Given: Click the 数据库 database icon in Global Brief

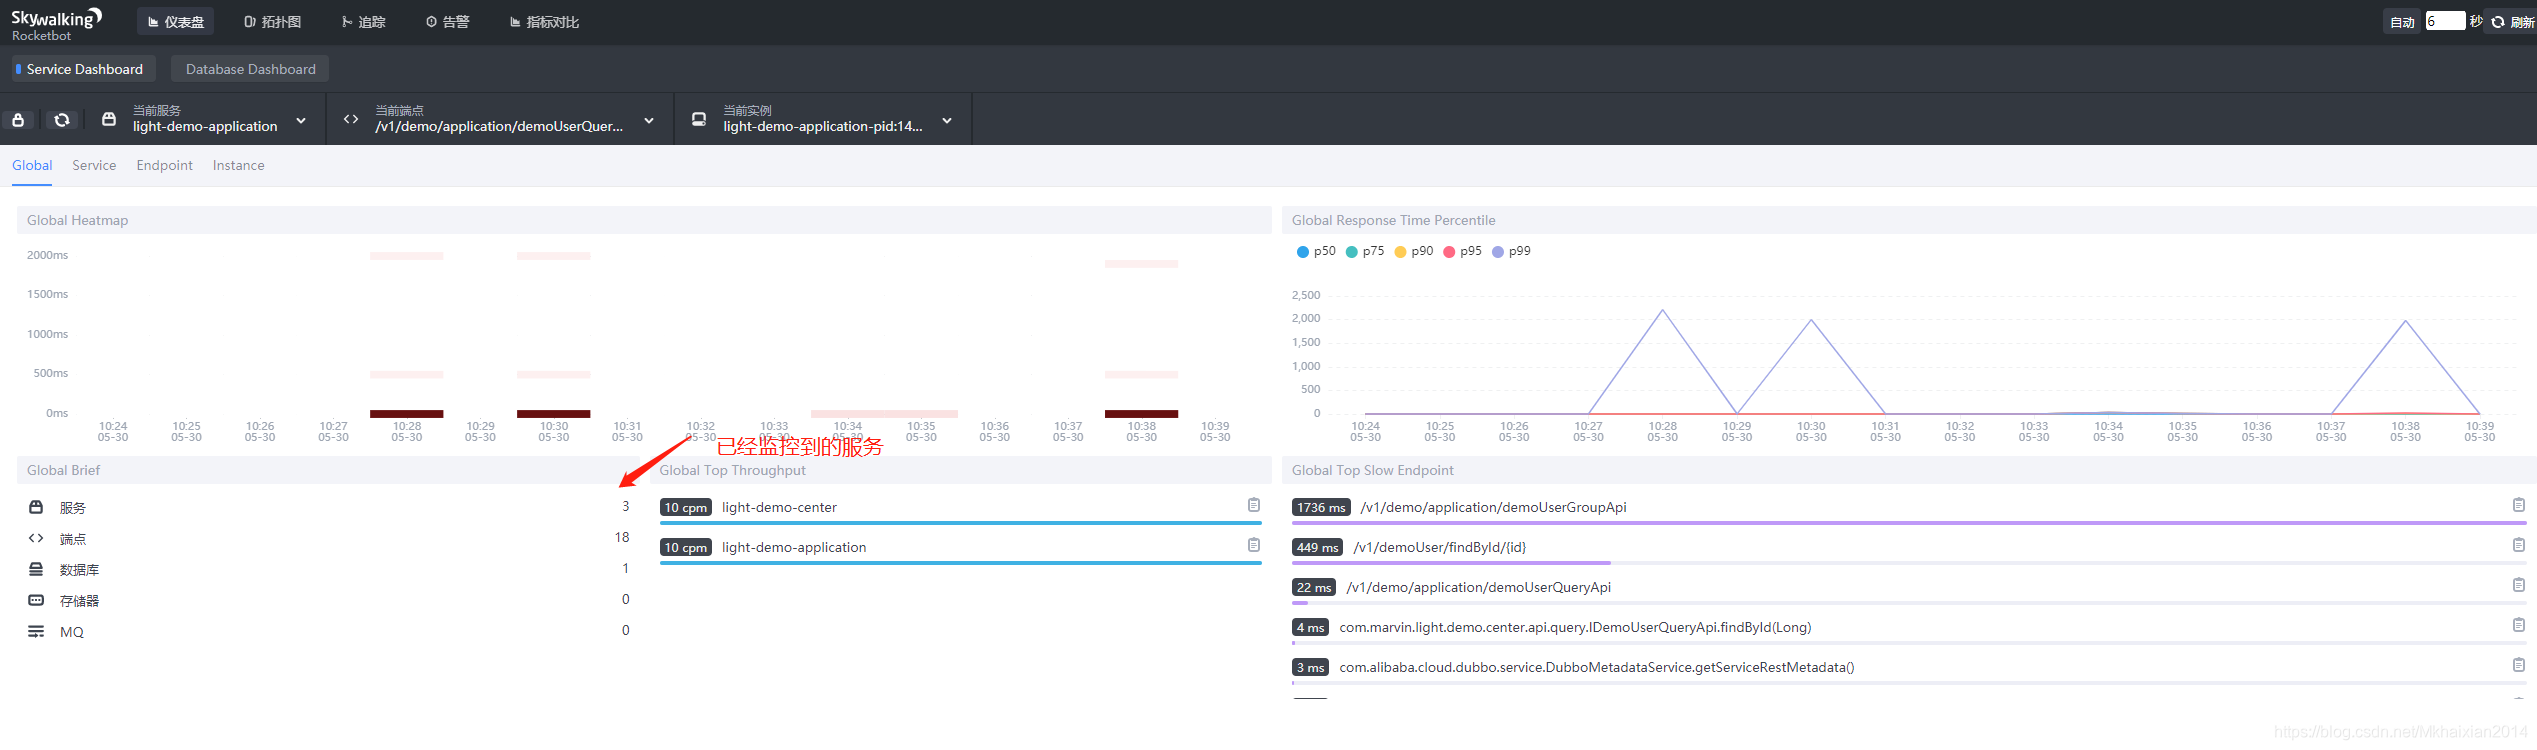Looking at the screenshot, I should [36, 569].
